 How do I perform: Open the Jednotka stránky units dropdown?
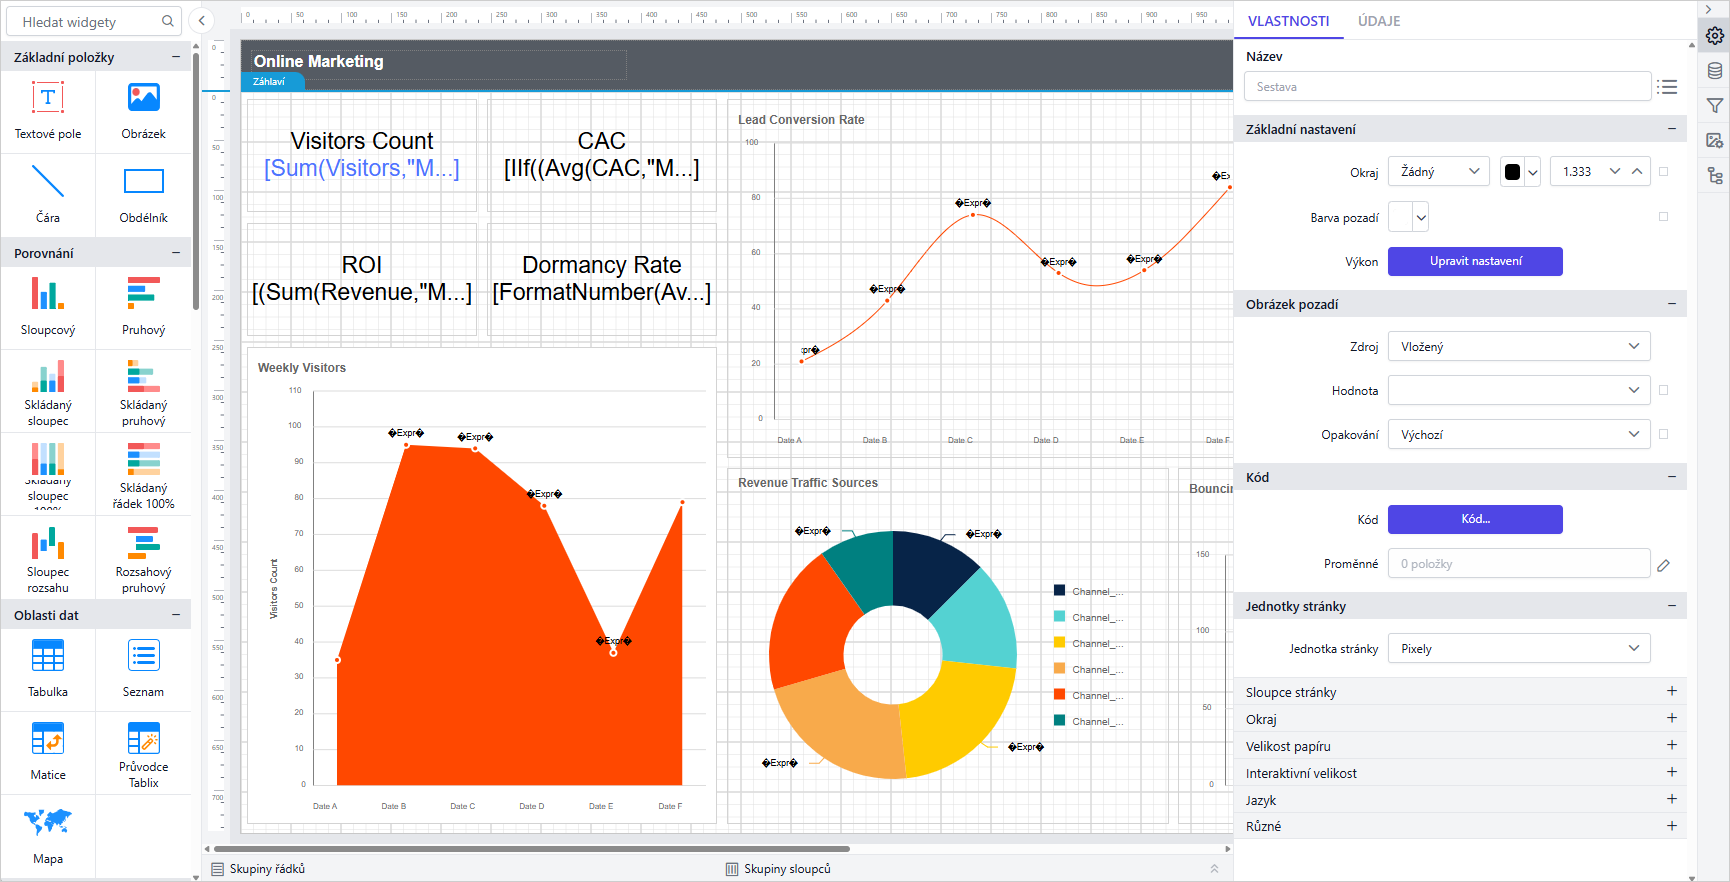1519,649
